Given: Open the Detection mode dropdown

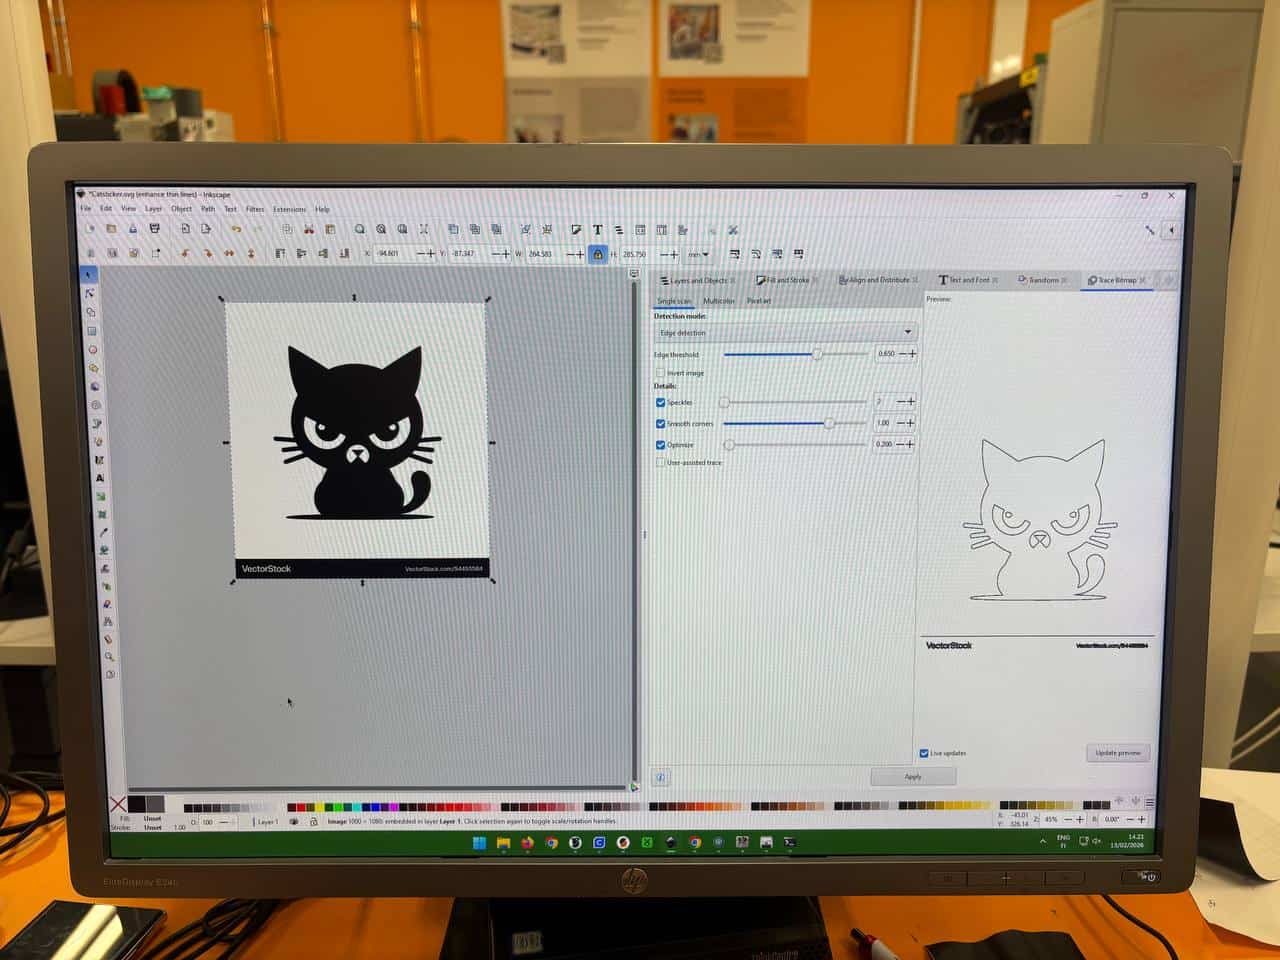Looking at the screenshot, I should [x=785, y=332].
